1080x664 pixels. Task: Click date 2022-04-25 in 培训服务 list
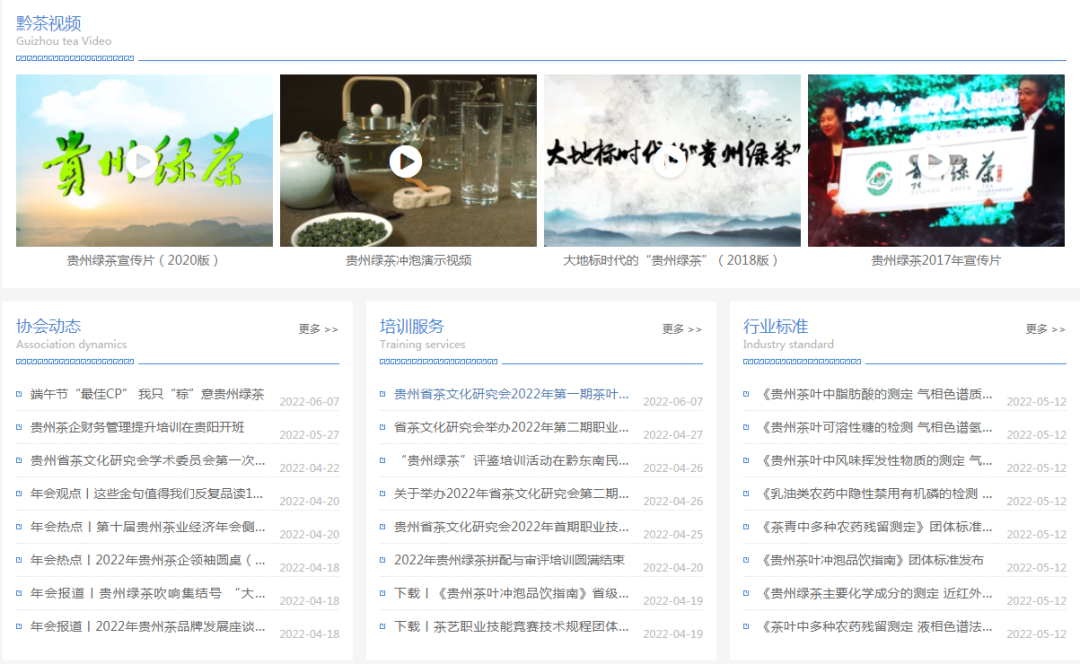point(673,534)
